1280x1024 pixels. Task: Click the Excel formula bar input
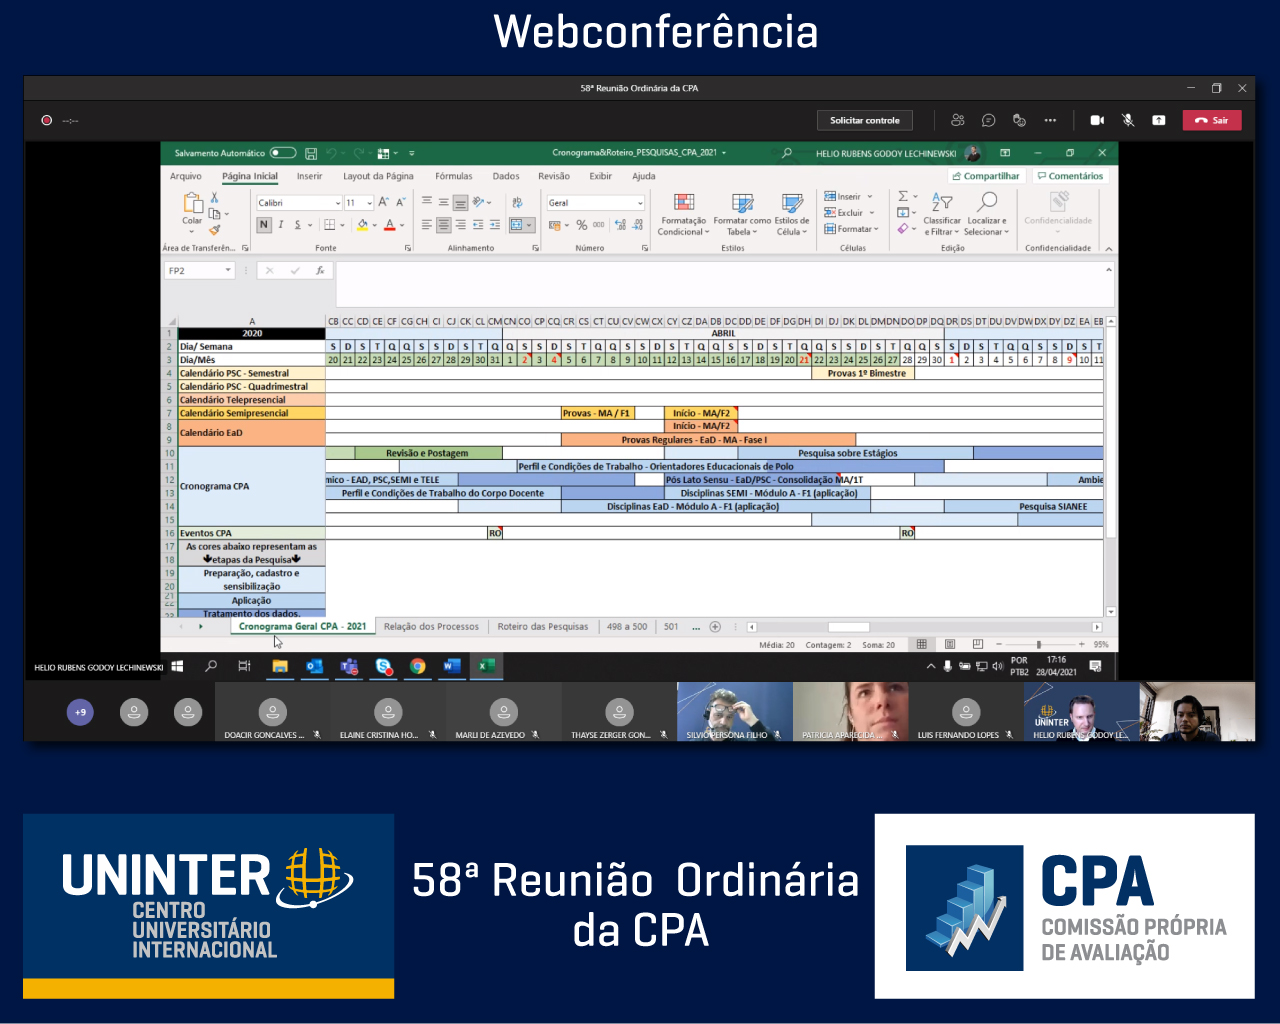coord(720,284)
